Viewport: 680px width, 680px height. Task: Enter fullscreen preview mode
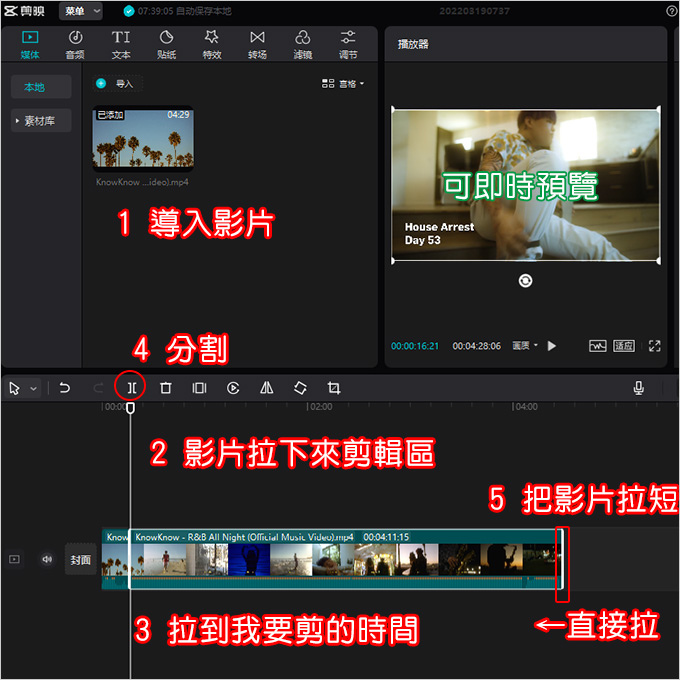point(654,346)
